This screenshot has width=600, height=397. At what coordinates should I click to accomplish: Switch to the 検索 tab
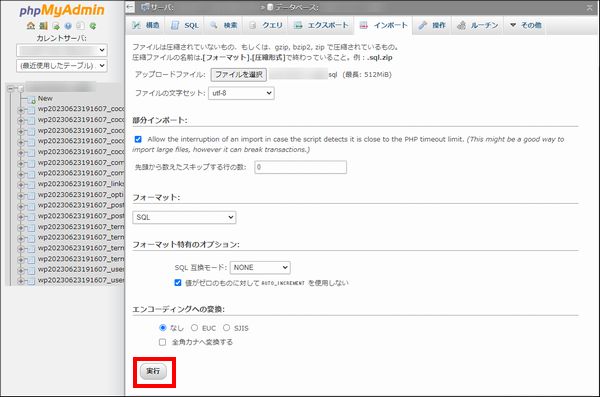coord(223,25)
